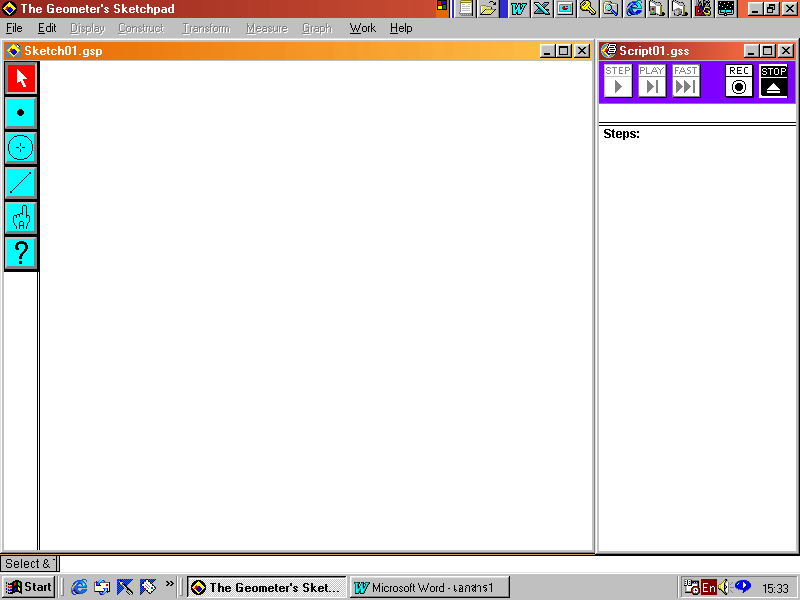
Task: Open the Display menu
Action: 87,28
